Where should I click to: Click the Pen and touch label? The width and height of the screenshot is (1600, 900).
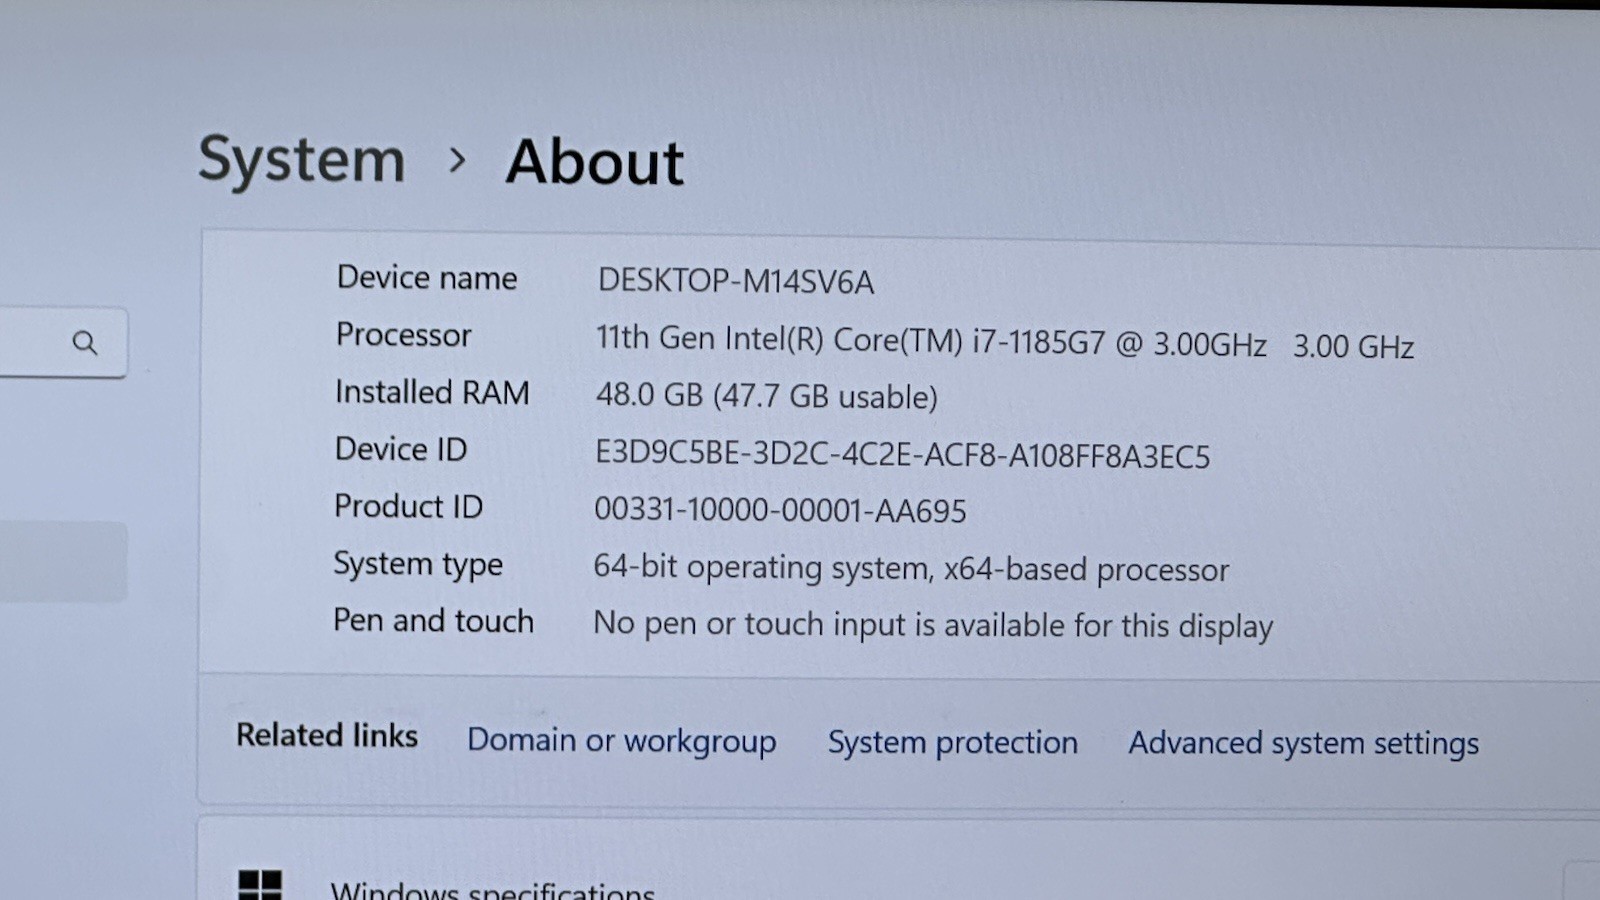click(x=433, y=621)
